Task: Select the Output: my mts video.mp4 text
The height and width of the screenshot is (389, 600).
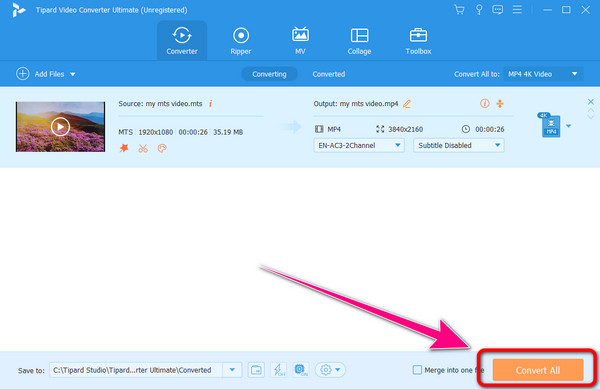Action: 356,104
